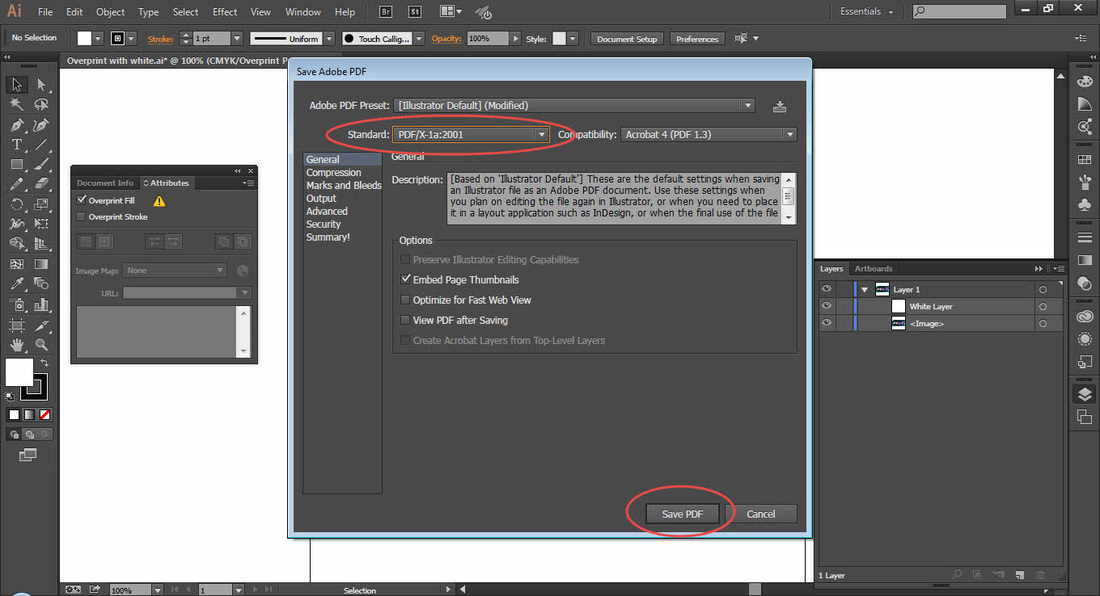Viewport: 1100px width, 596px height.
Task: Select Compression in PDF dialog list
Action: (x=333, y=172)
